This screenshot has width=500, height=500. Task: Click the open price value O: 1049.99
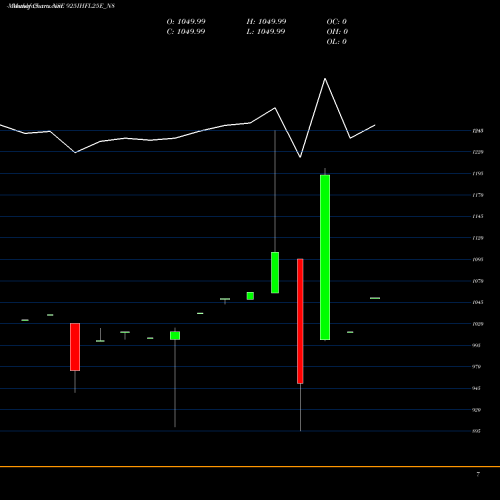(186, 22)
